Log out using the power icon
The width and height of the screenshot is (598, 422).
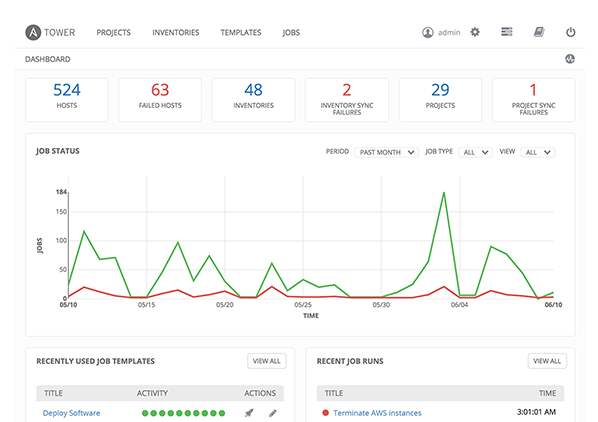570,32
